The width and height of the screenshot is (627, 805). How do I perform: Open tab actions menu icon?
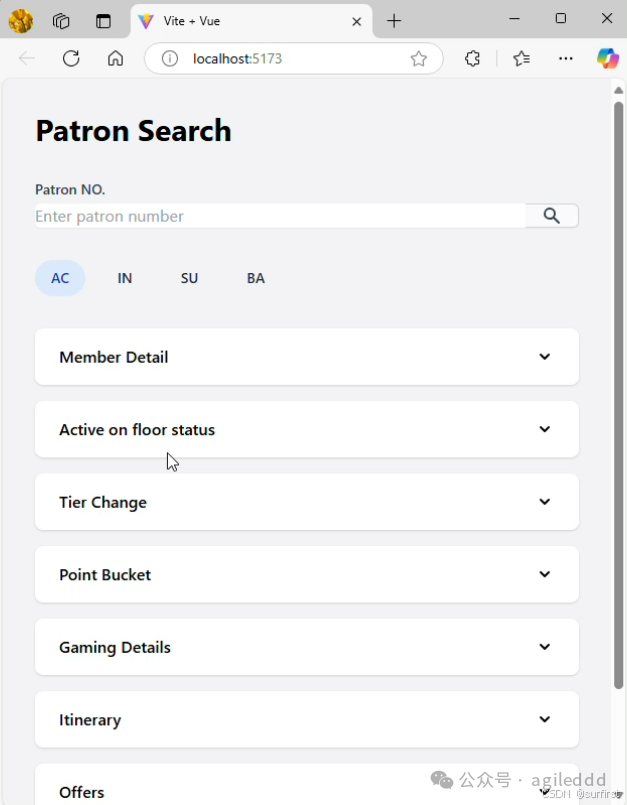[x=61, y=21]
